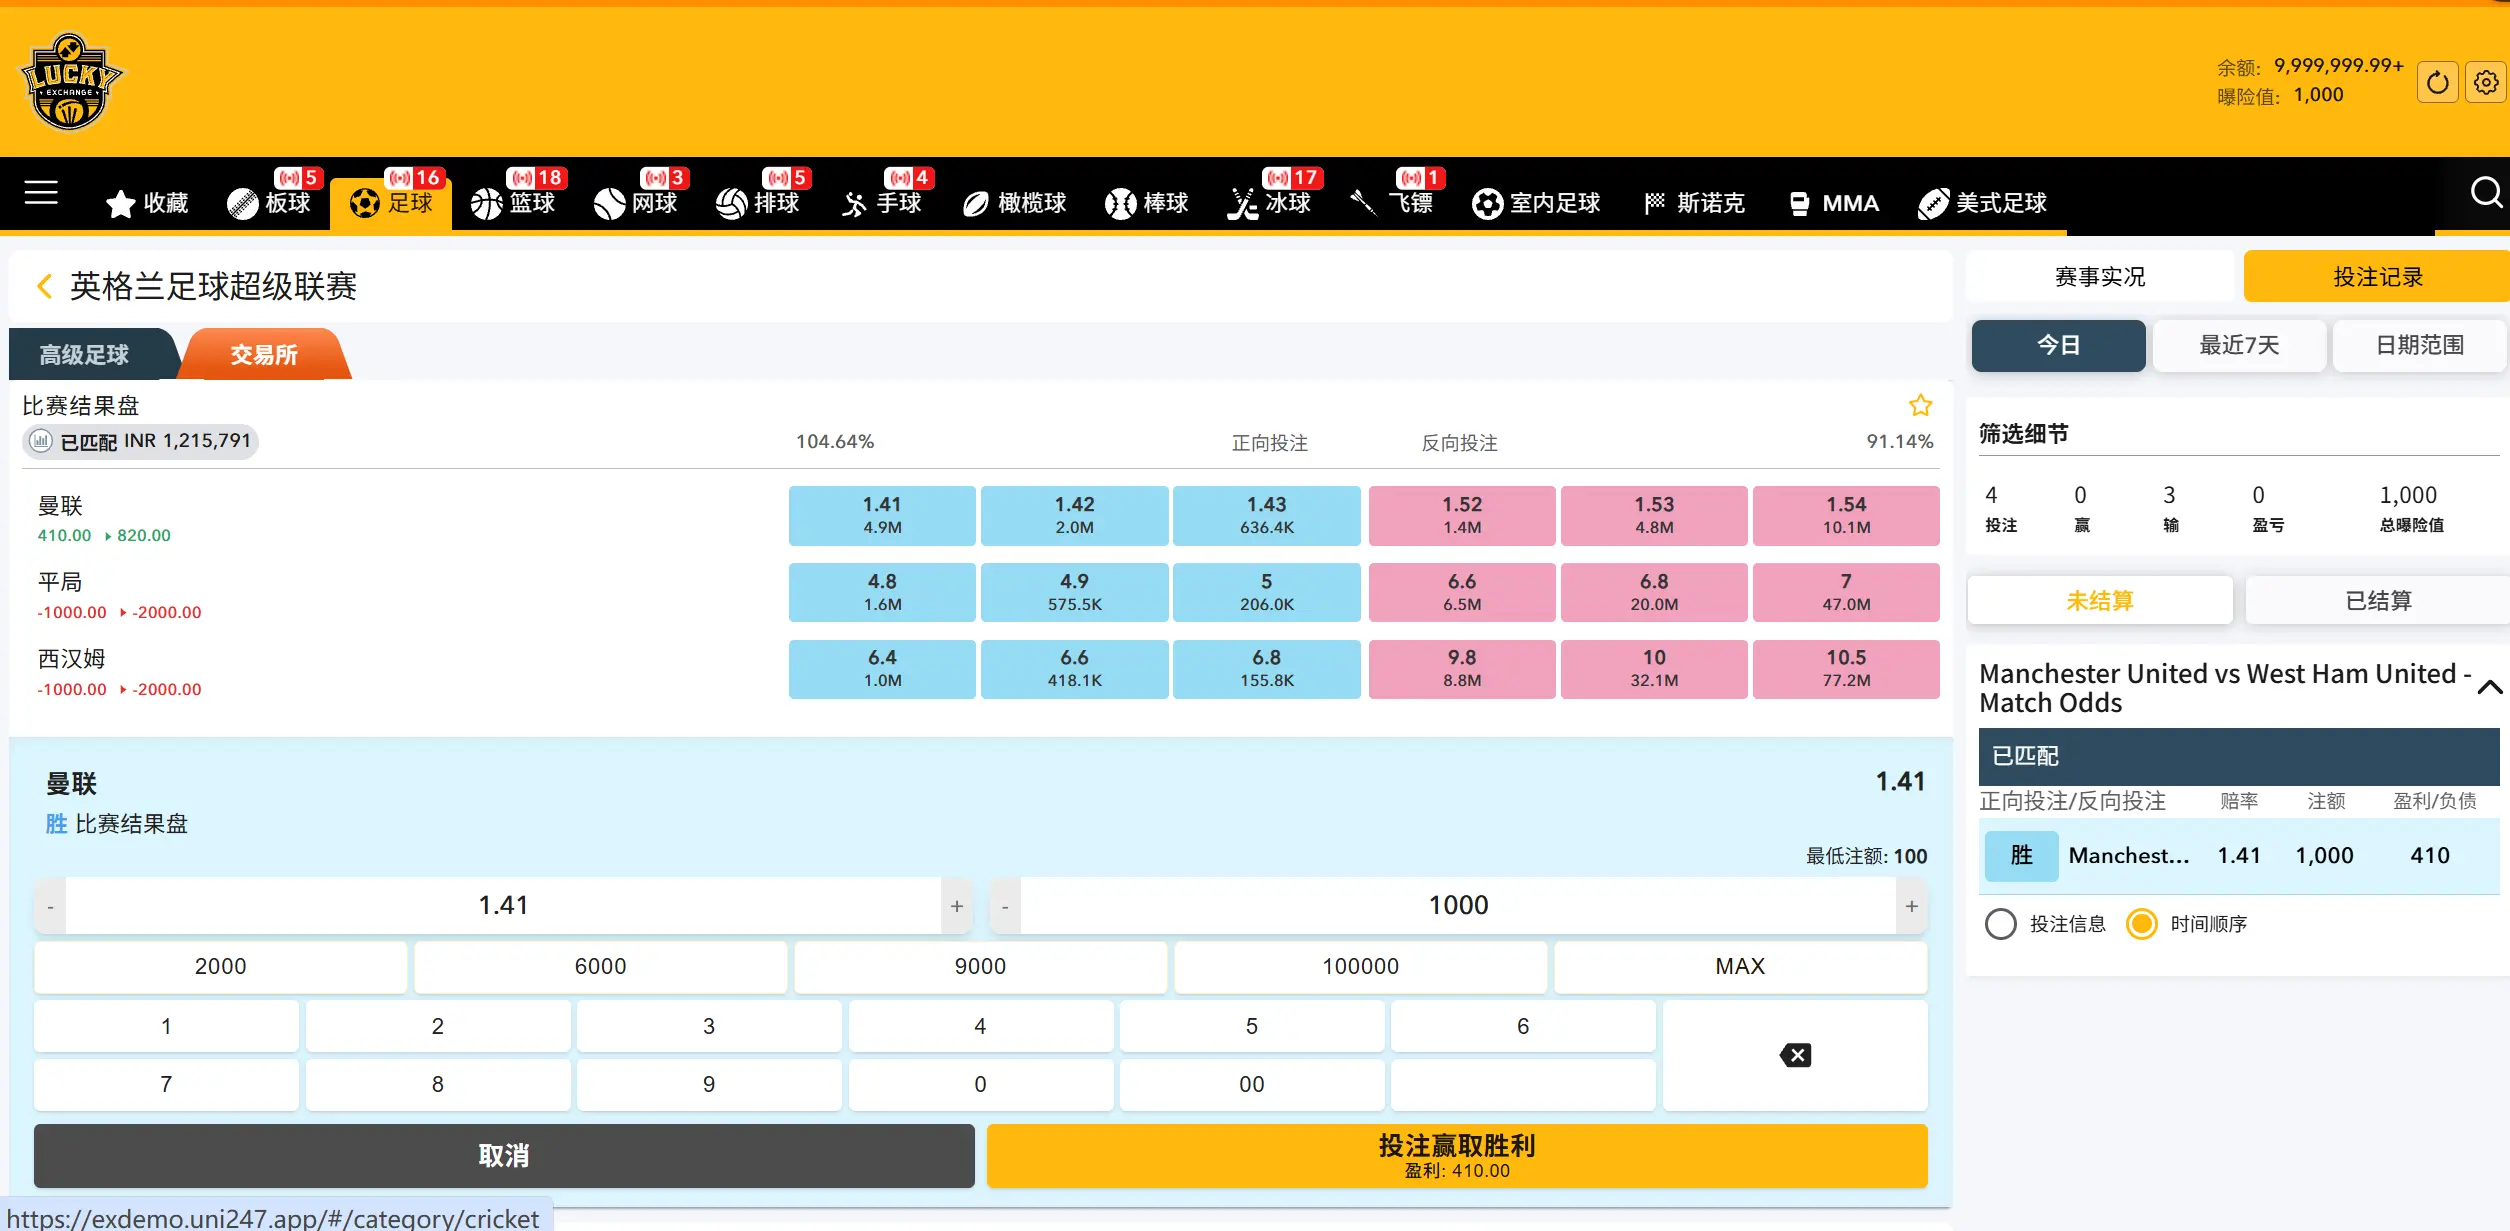Place bet with 投注赢取胜利 button
Viewport: 2510px width, 1231px height.
1457,1156
